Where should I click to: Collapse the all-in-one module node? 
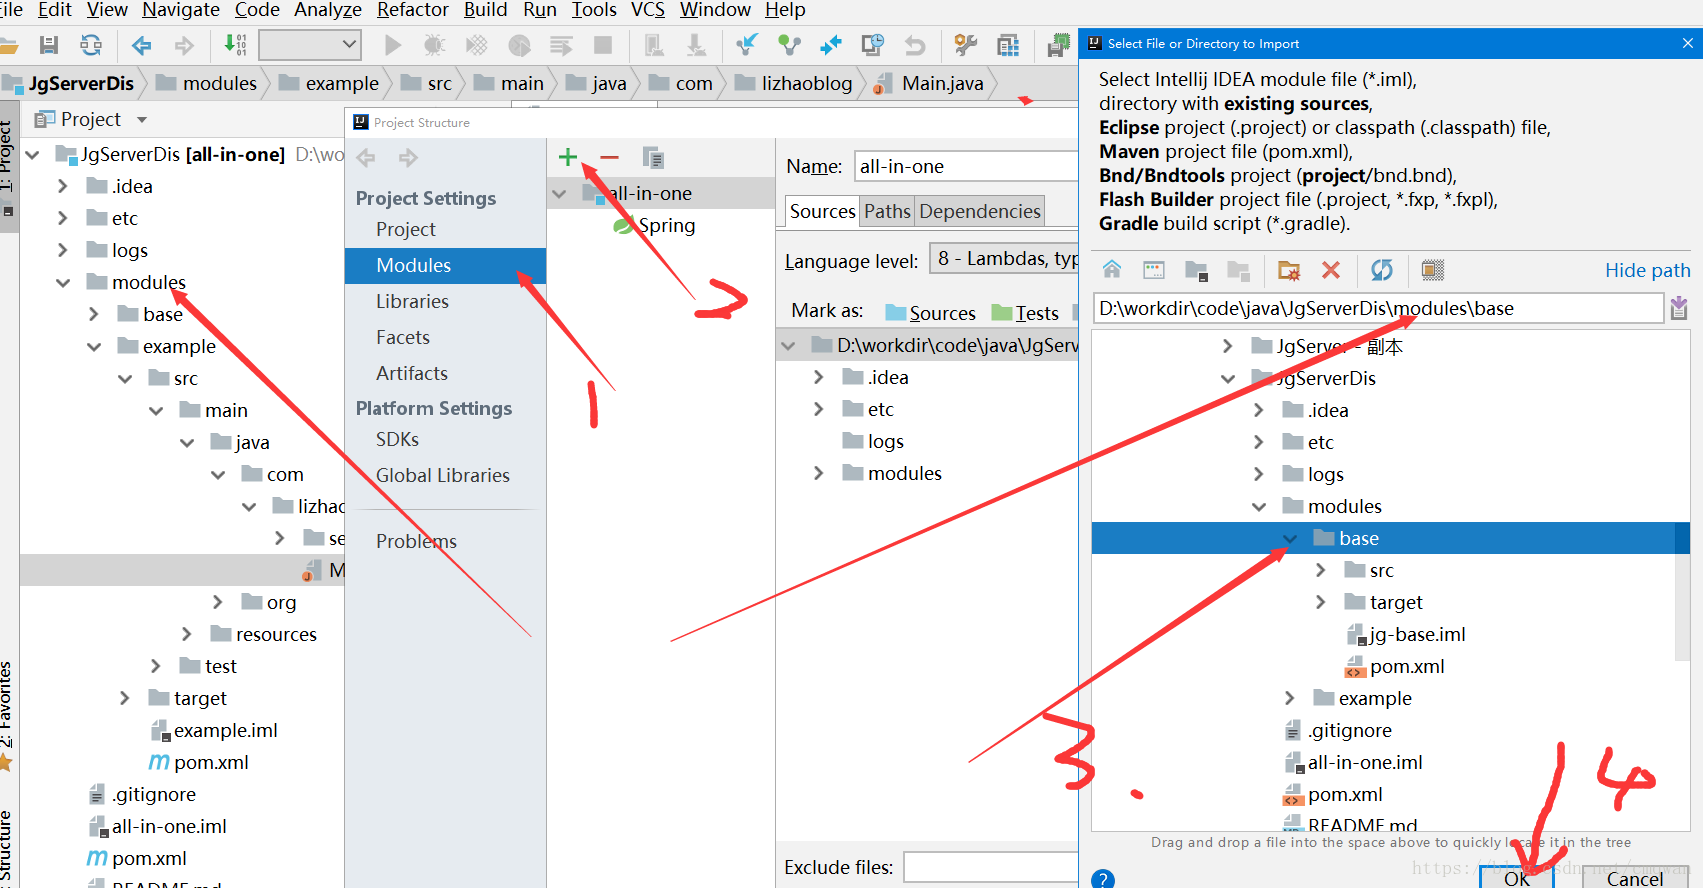coord(560,194)
